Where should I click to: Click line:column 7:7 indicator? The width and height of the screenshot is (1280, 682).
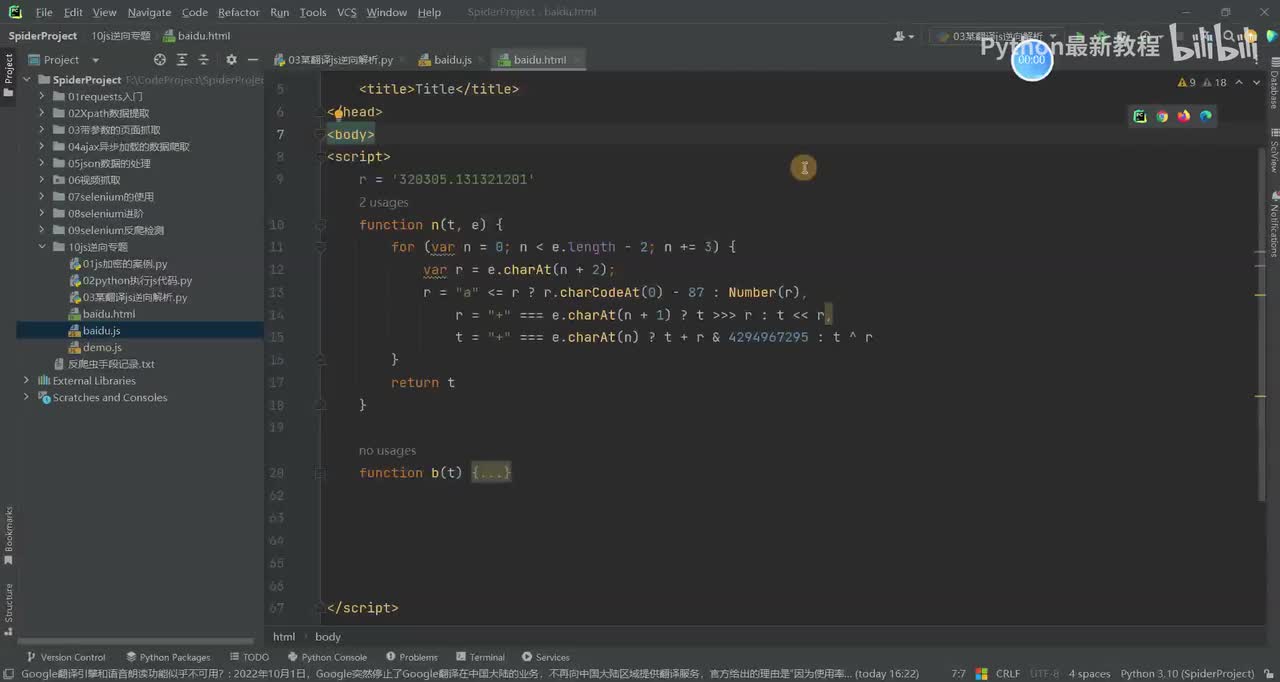tap(958, 673)
